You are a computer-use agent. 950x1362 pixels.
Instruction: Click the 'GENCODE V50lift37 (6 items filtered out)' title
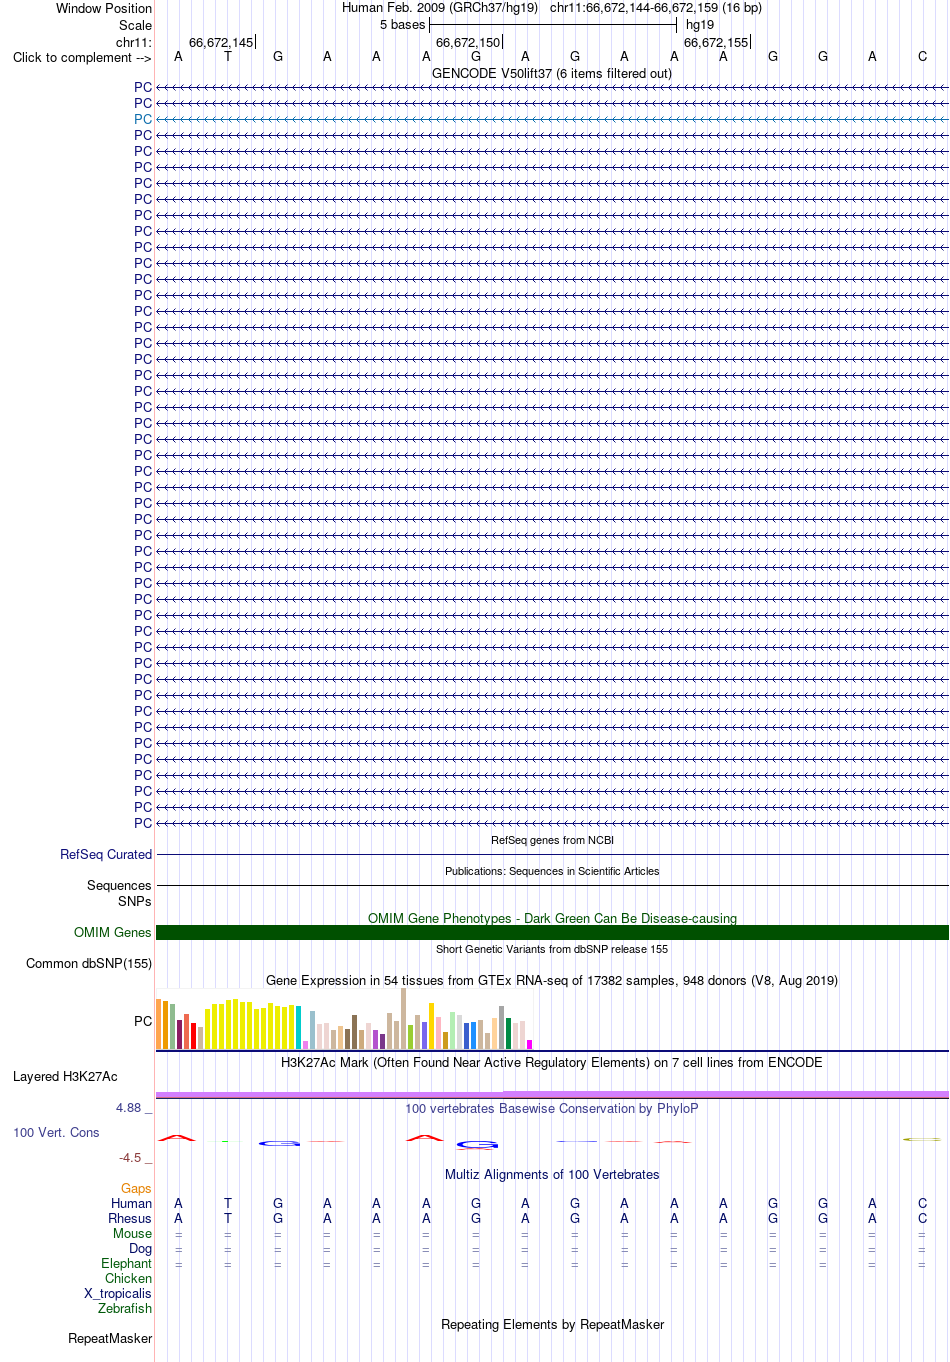tap(552, 73)
